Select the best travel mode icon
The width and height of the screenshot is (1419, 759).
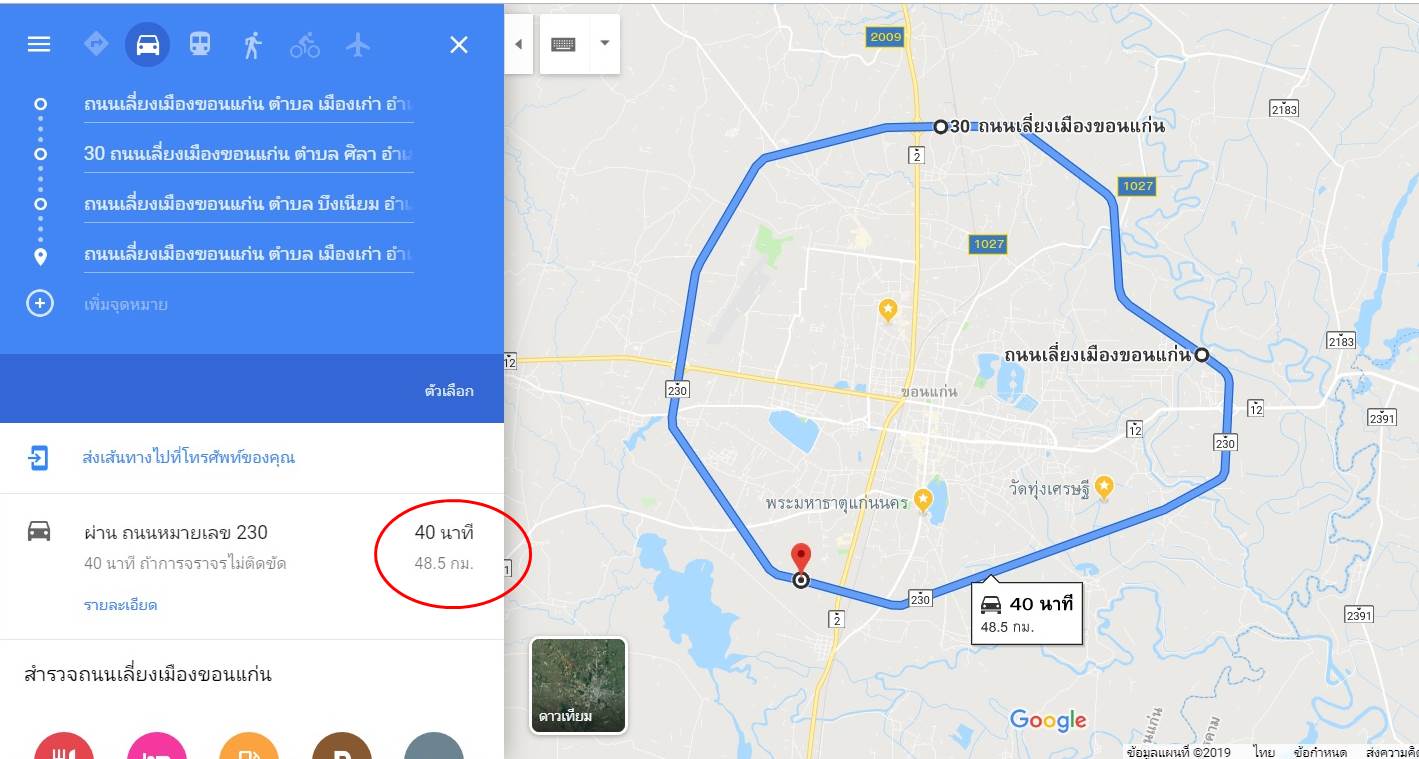(96, 44)
